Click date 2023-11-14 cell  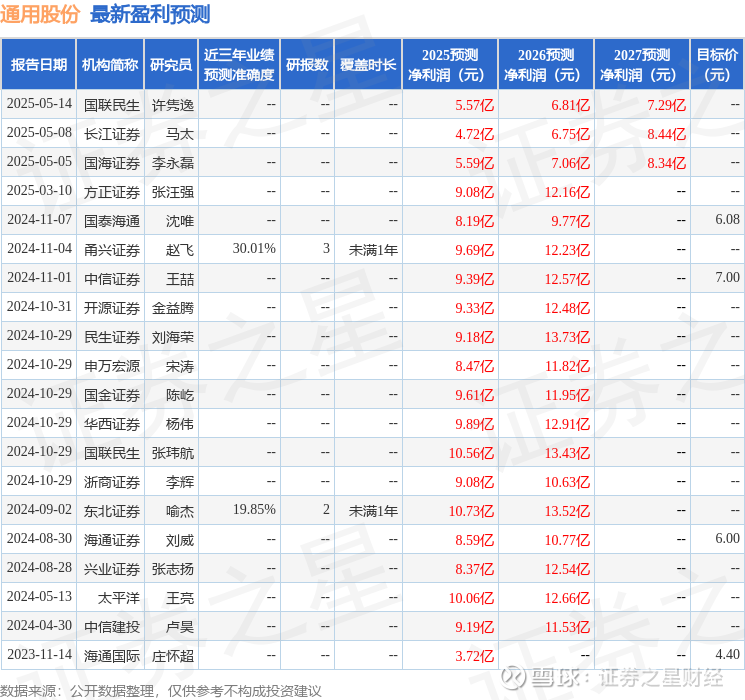point(39,654)
